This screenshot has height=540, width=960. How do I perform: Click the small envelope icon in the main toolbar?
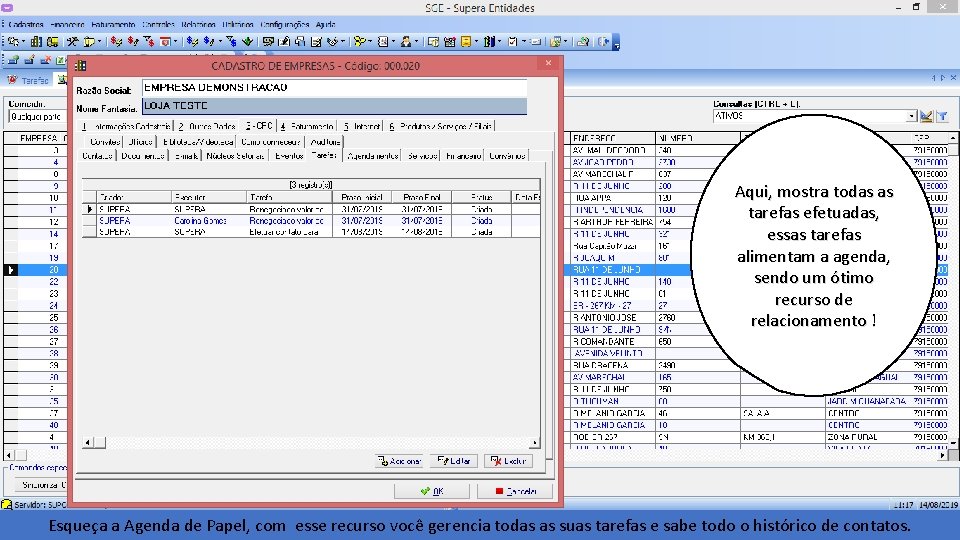(x=536, y=42)
